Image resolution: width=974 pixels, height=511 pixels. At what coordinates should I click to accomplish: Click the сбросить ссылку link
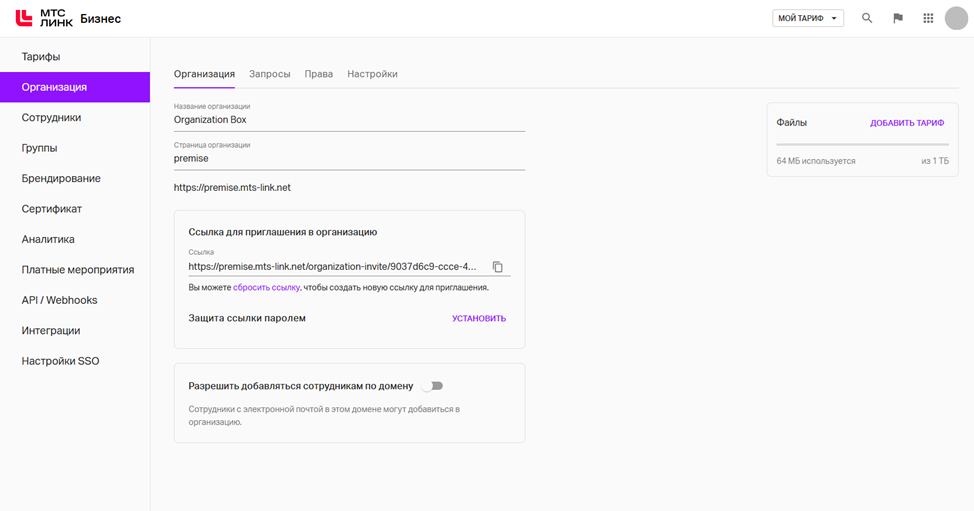coord(266,287)
